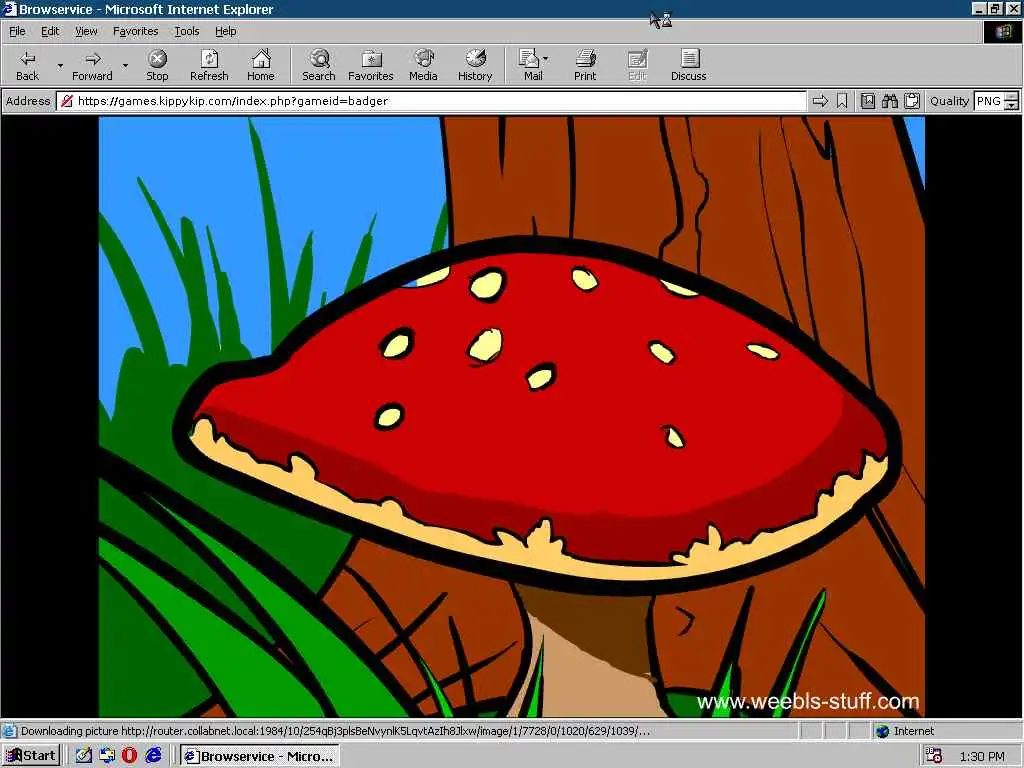Click the mushroom animation content
Image resolution: width=1024 pixels, height=768 pixels.
click(x=511, y=417)
